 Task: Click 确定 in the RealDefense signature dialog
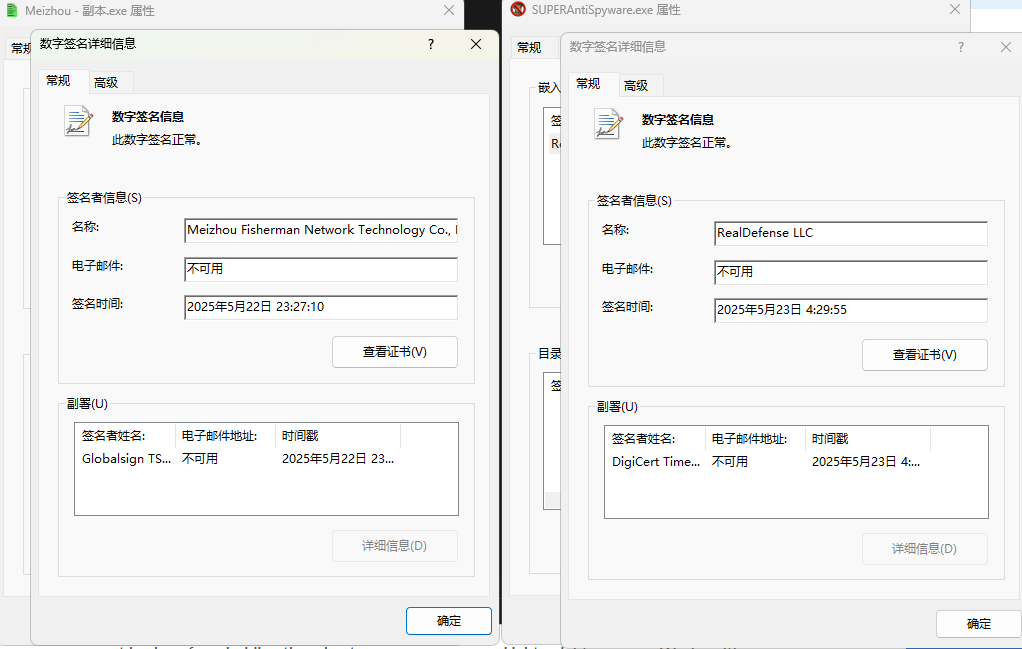tap(978, 624)
